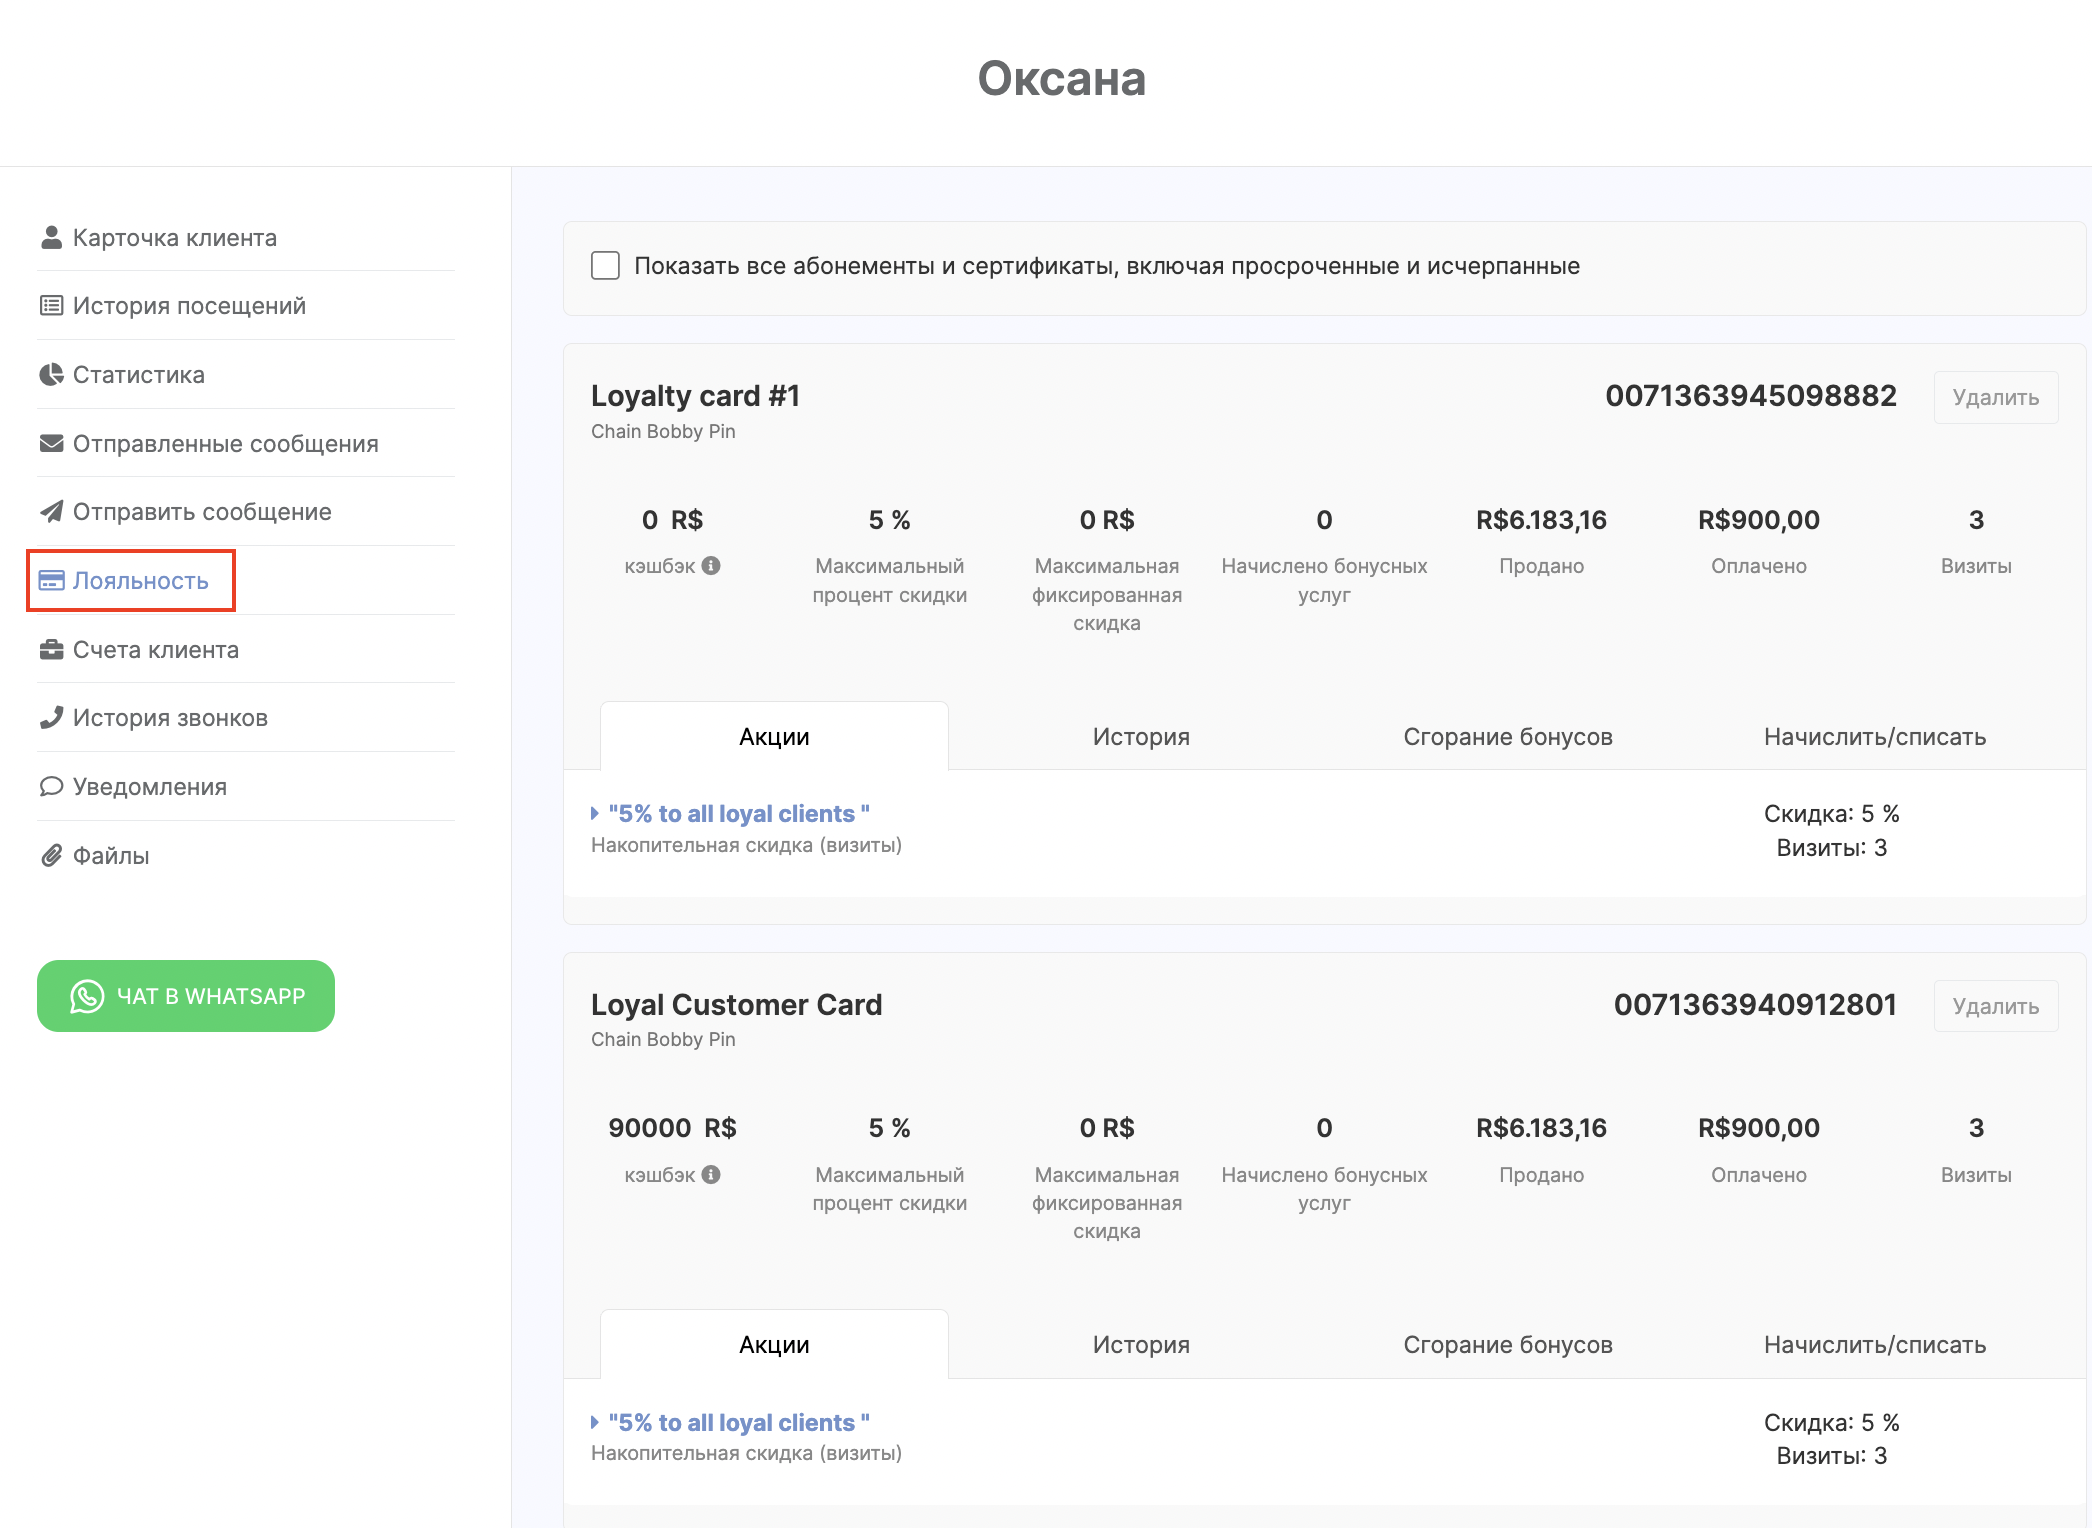Enable showing all expired subscriptions checkbox

(x=605, y=266)
